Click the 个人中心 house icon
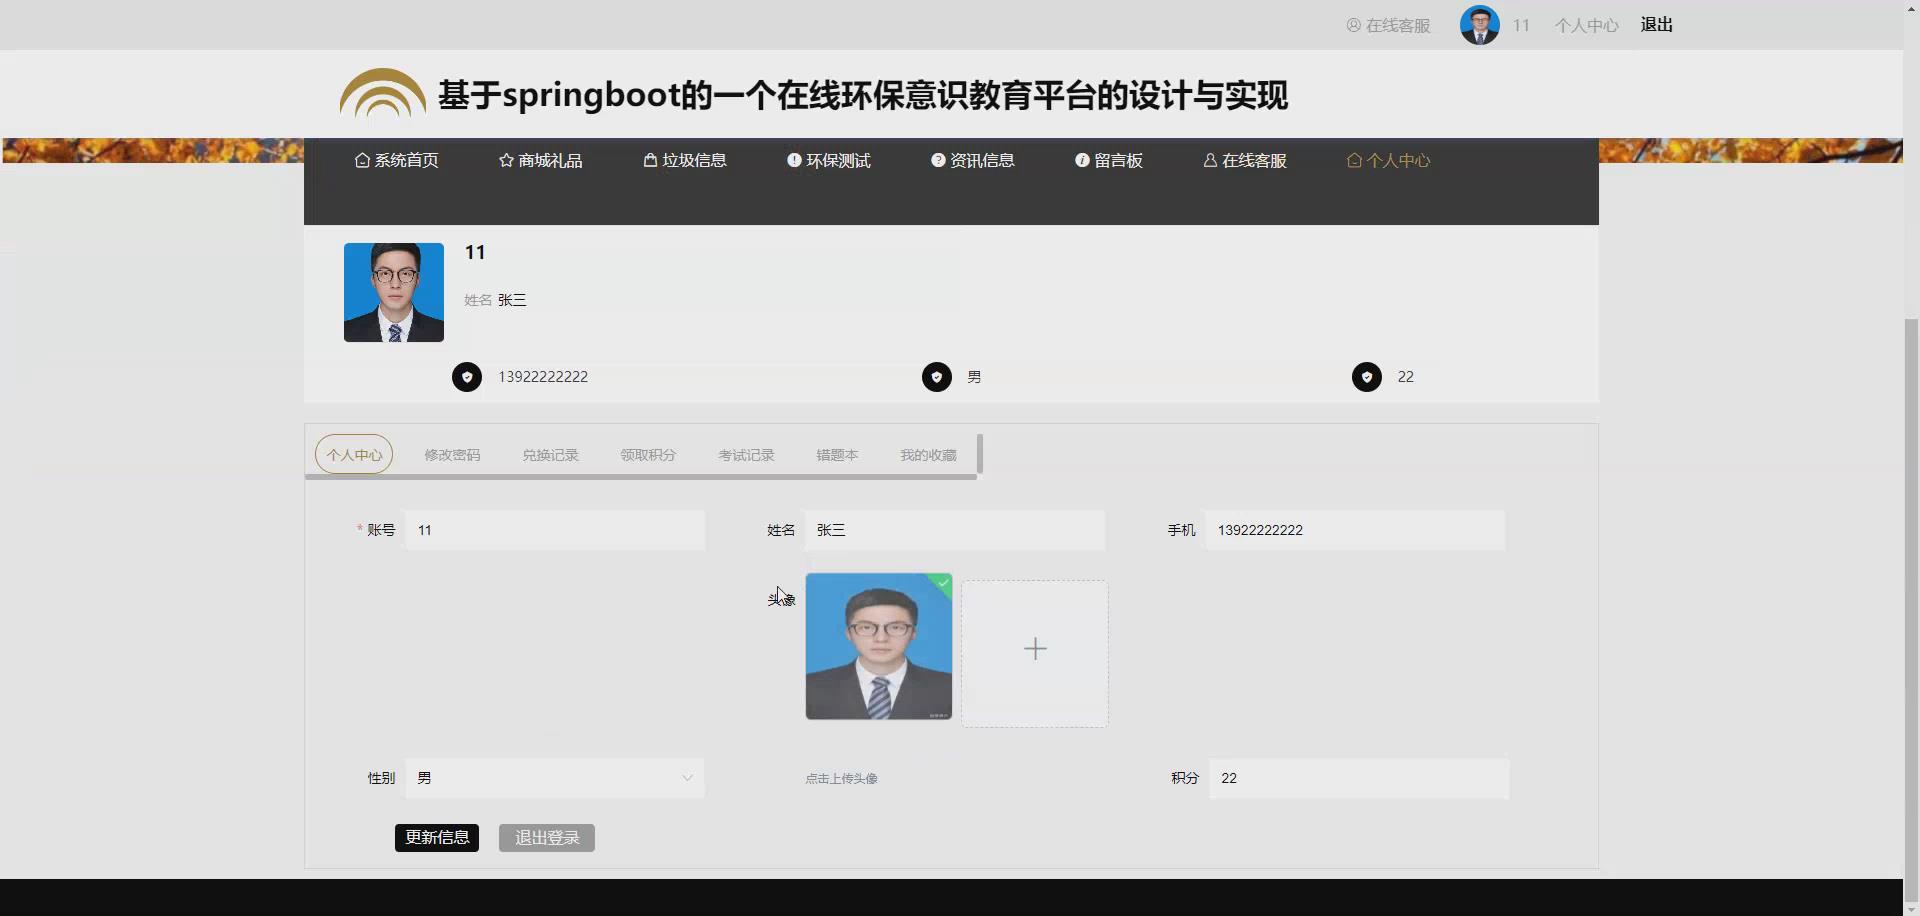The height and width of the screenshot is (916, 1920). (1356, 160)
